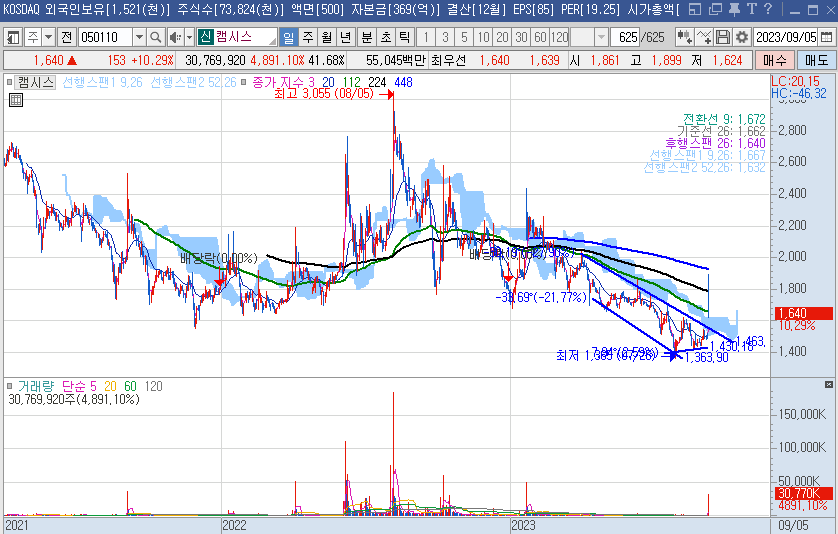Click the red 30,770K volume tag on axis

(x=803, y=493)
